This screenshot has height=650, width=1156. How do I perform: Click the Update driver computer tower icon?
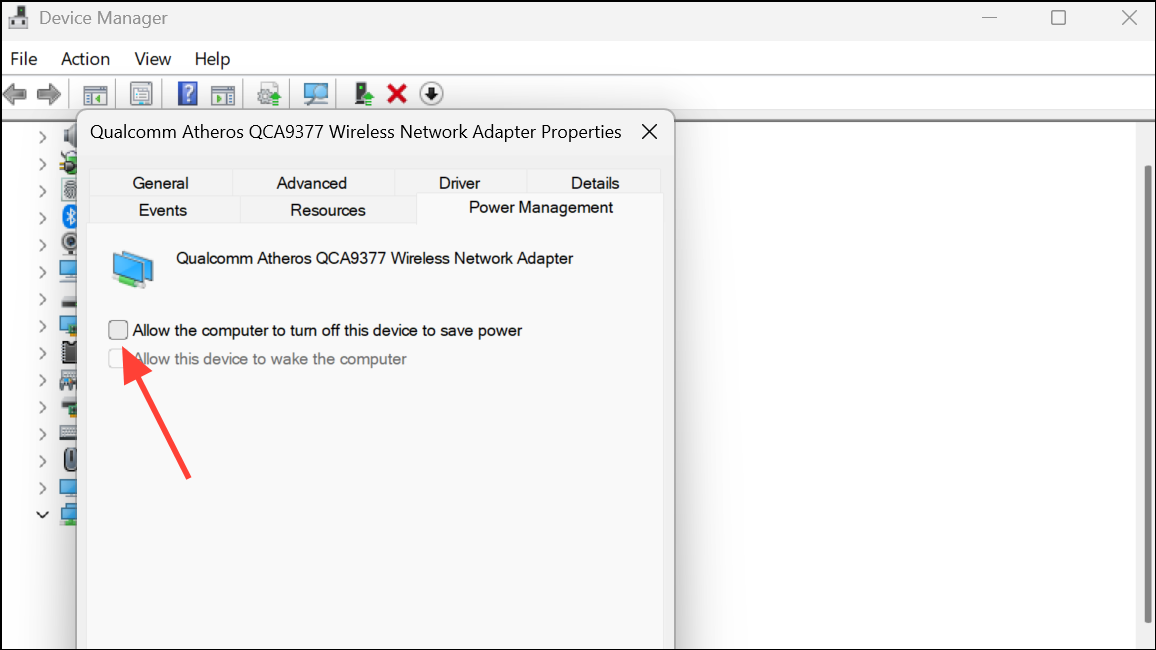point(363,94)
